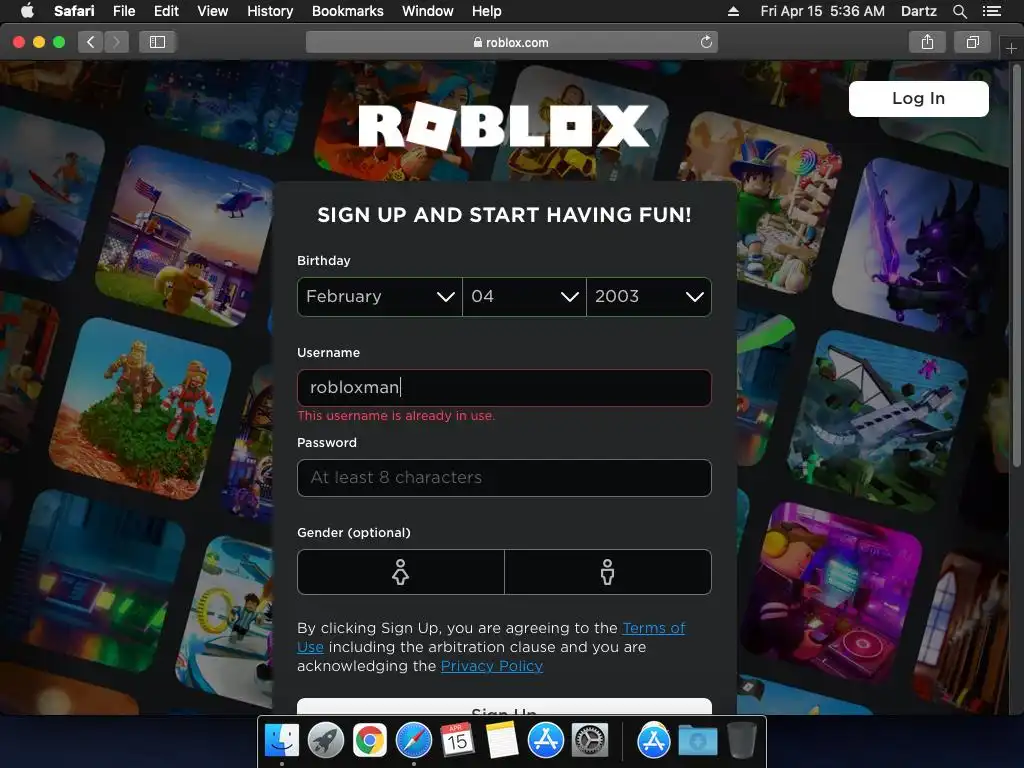Click the Apple menu icon
The image size is (1024, 768).
27,11
